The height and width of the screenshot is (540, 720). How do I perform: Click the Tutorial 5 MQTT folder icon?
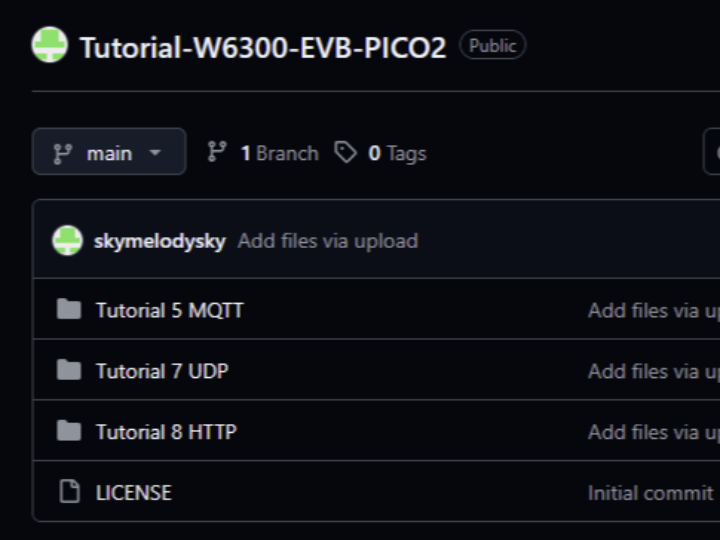pyautogui.click(x=69, y=310)
